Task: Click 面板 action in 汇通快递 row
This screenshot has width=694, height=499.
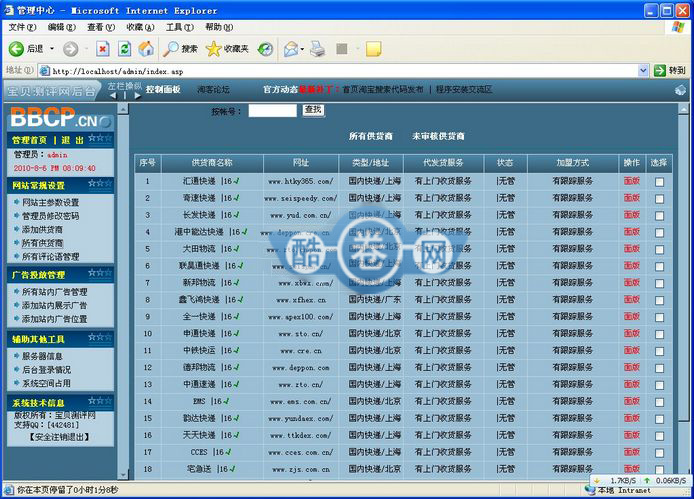Action: click(632, 181)
